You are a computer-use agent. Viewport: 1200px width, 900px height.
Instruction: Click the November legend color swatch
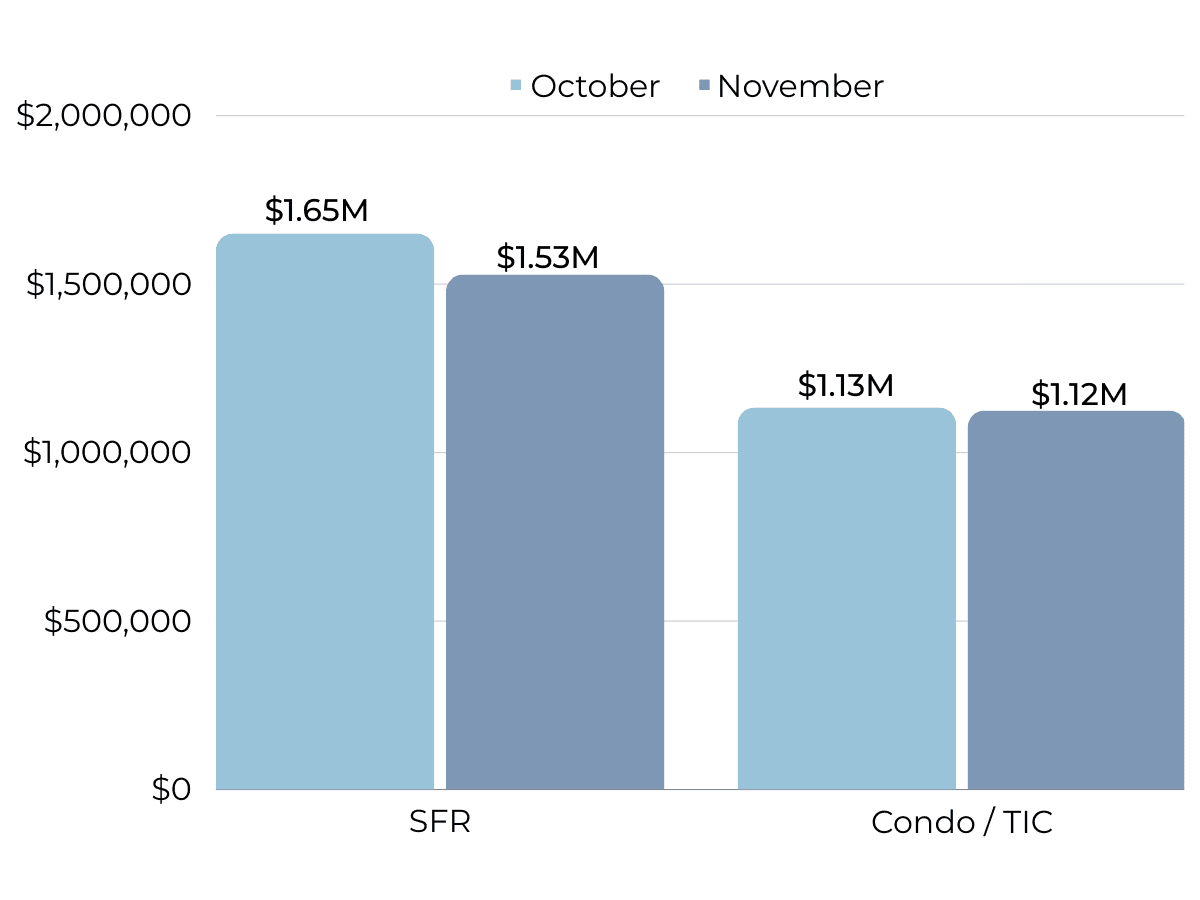[x=704, y=86]
